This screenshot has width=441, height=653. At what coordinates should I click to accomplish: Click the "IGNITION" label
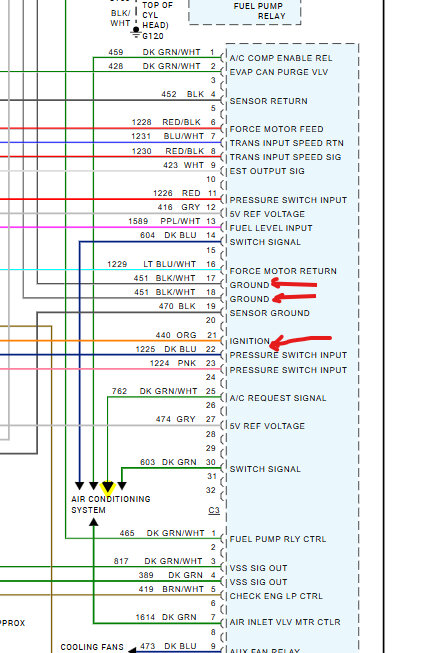(x=249, y=341)
